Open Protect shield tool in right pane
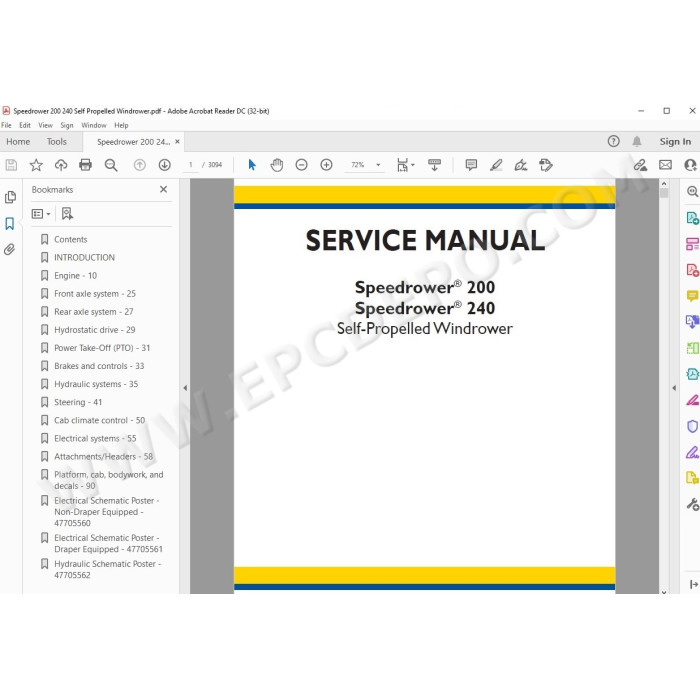Image resolution: width=700 pixels, height=700 pixels. coord(692,426)
